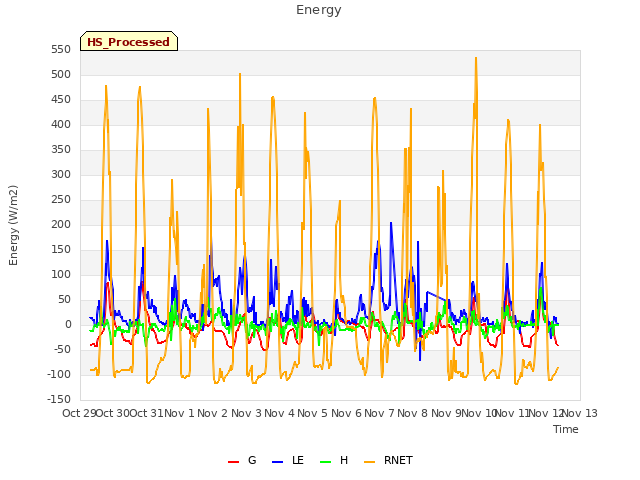Screen dimensions: 640x480
Task: Click the 150 y-axis tick label
Action: pyautogui.click(x=61, y=250)
